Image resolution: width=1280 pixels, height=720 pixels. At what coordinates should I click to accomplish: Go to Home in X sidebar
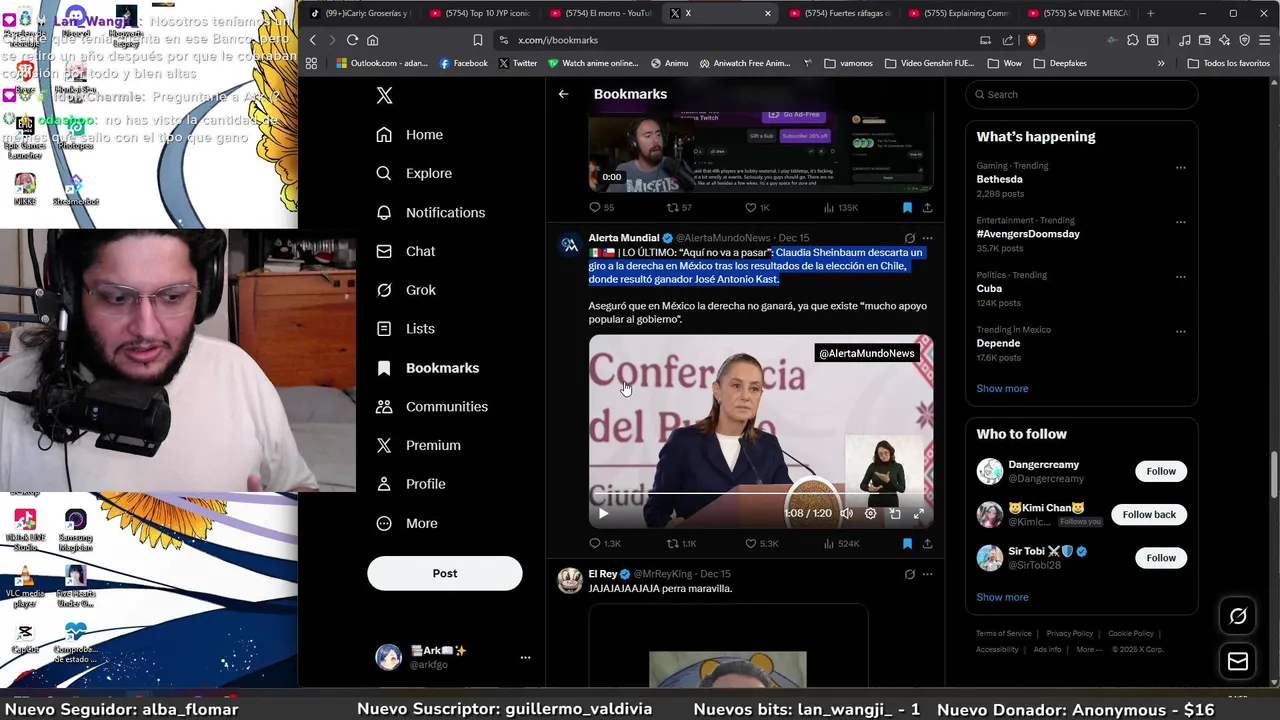[x=410, y=135]
